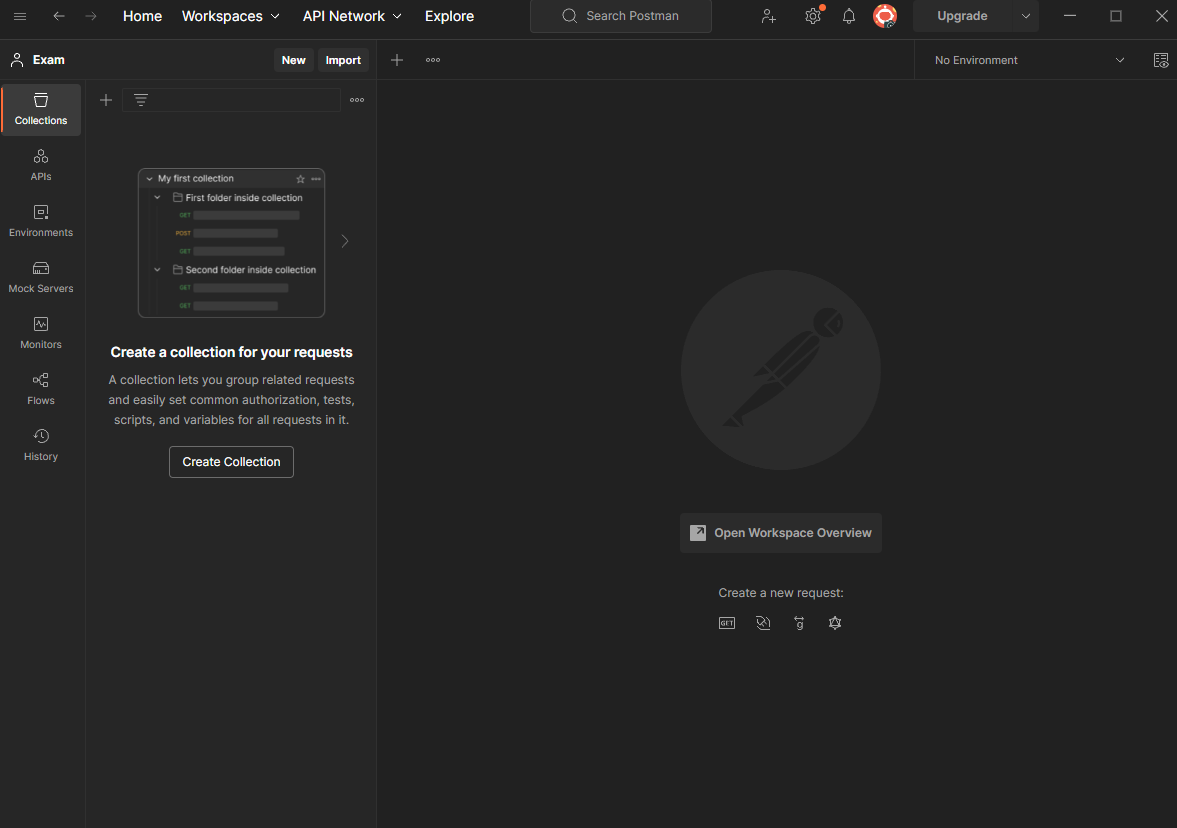Focus the Search Postman field
Viewport: 1177px width, 828px height.
pos(621,16)
